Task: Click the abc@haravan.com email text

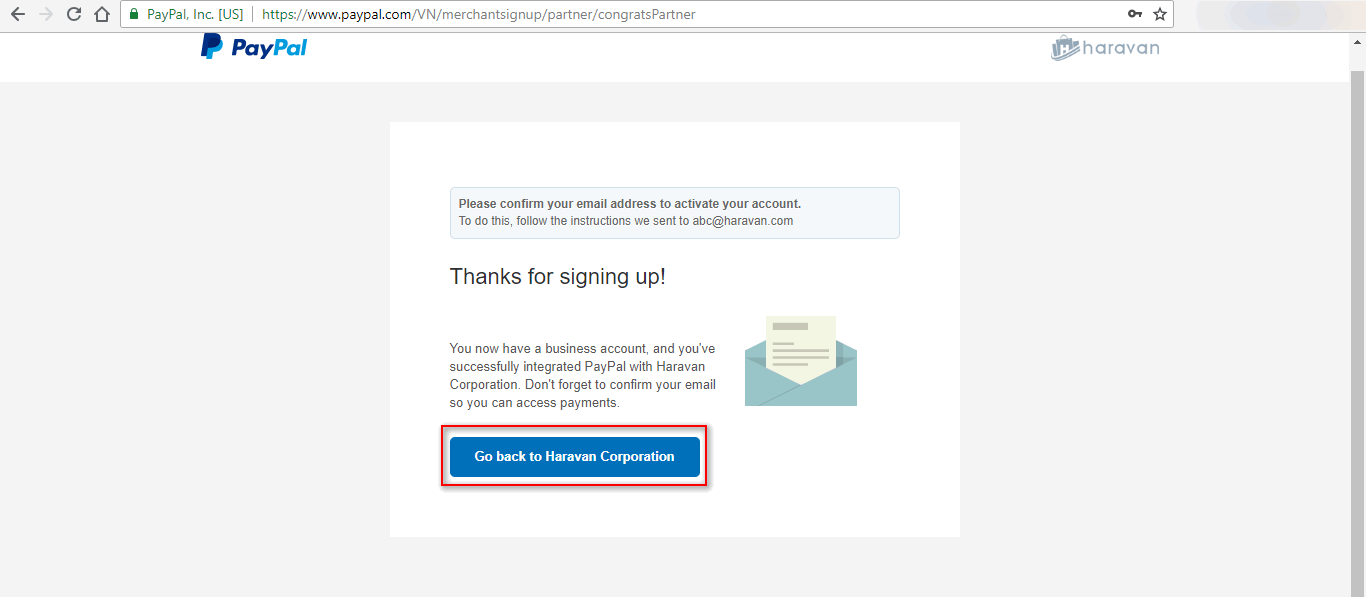Action: click(743, 221)
